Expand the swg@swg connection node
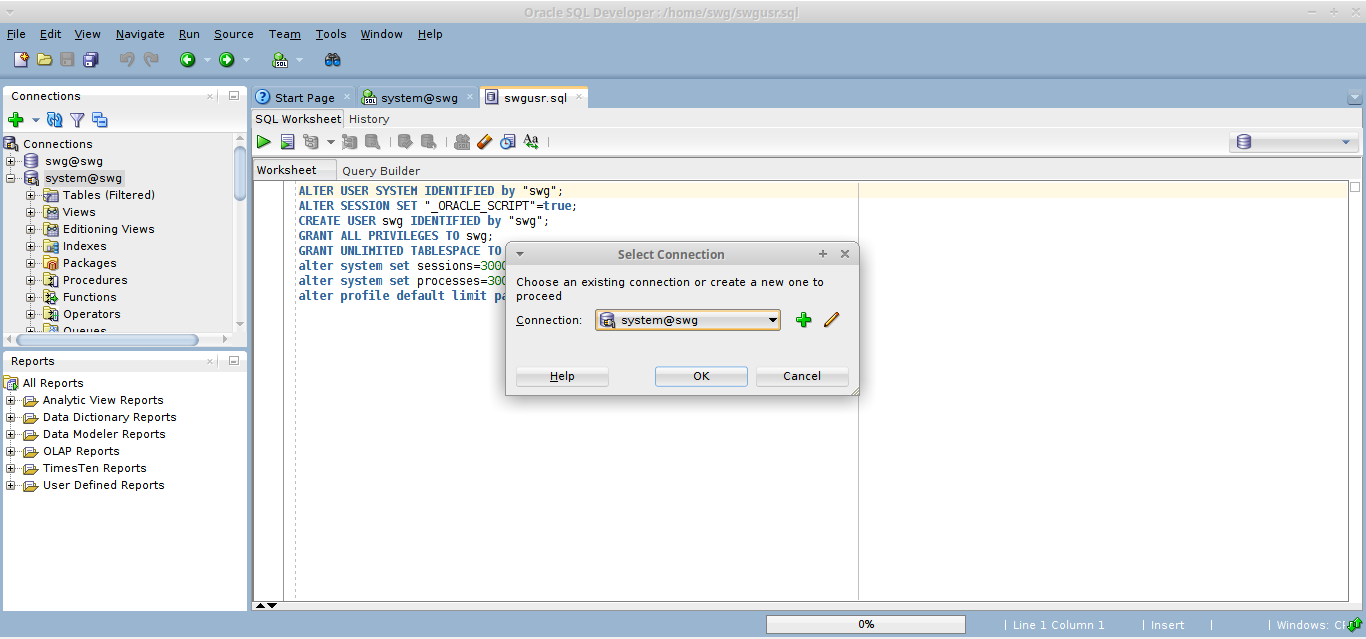The width and height of the screenshot is (1366, 639). click(x=11, y=161)
